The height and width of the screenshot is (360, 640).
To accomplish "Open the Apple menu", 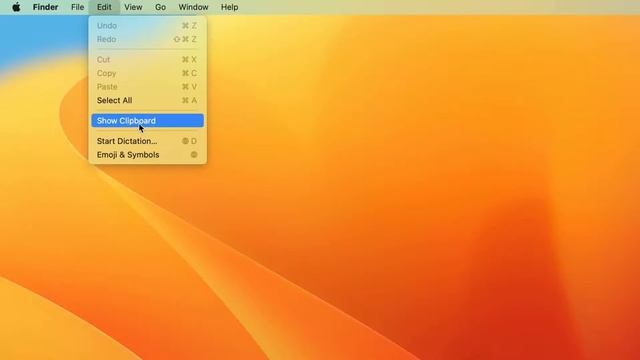I will click(x=16, y=7).
